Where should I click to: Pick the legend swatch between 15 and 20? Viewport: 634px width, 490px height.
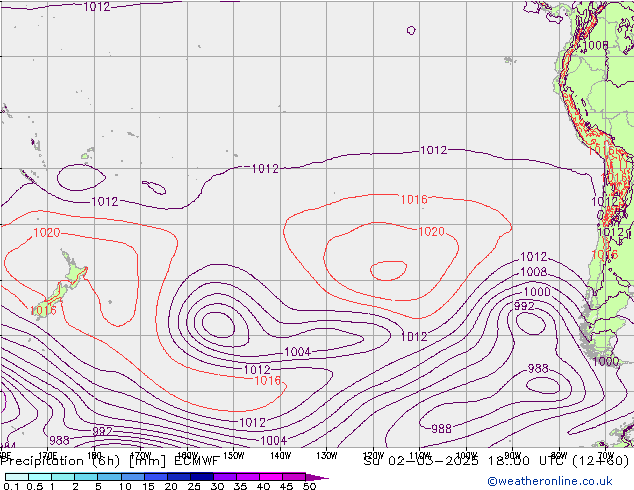155,477
